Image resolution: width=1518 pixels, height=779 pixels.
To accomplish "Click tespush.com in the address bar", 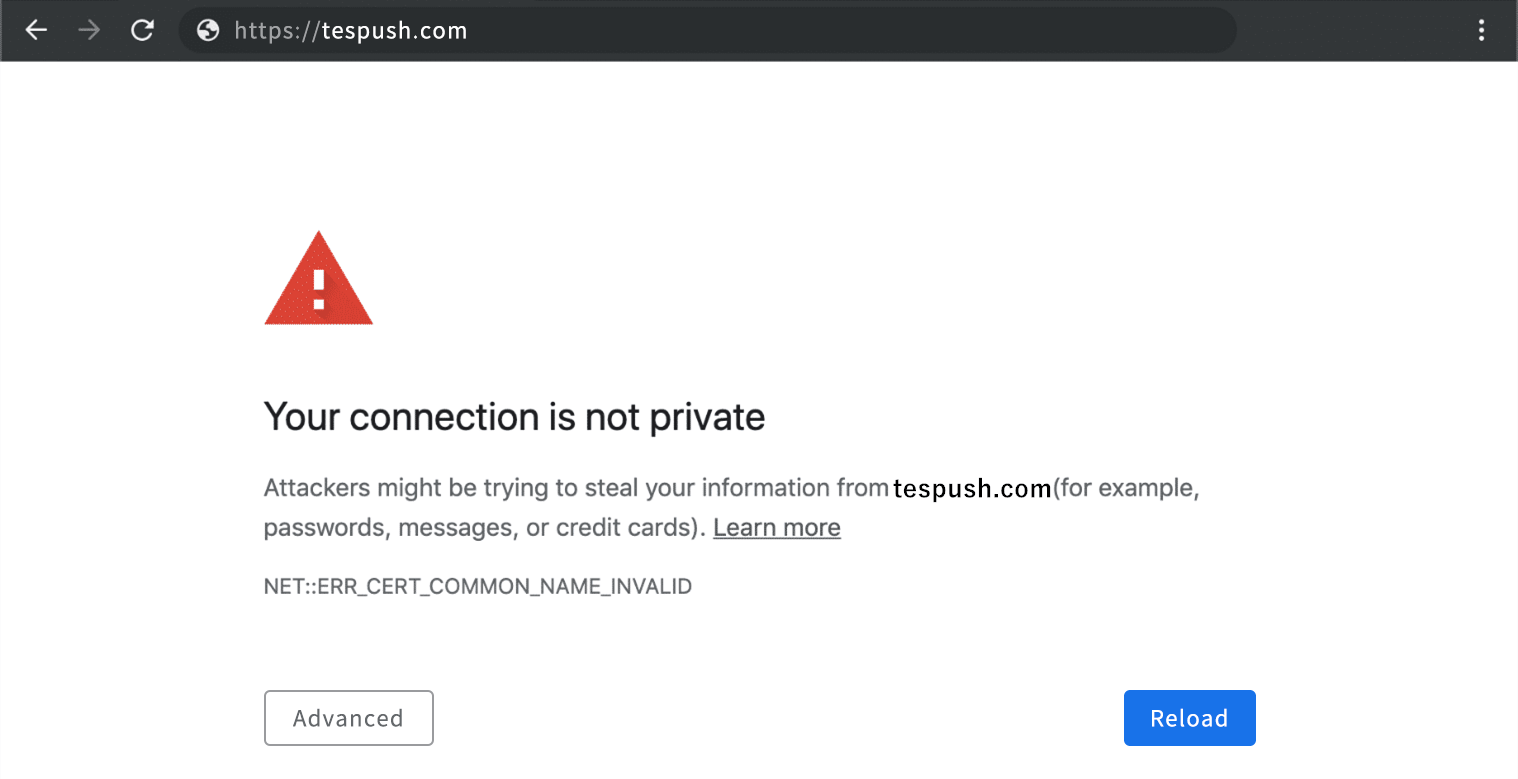I will 394,31.
